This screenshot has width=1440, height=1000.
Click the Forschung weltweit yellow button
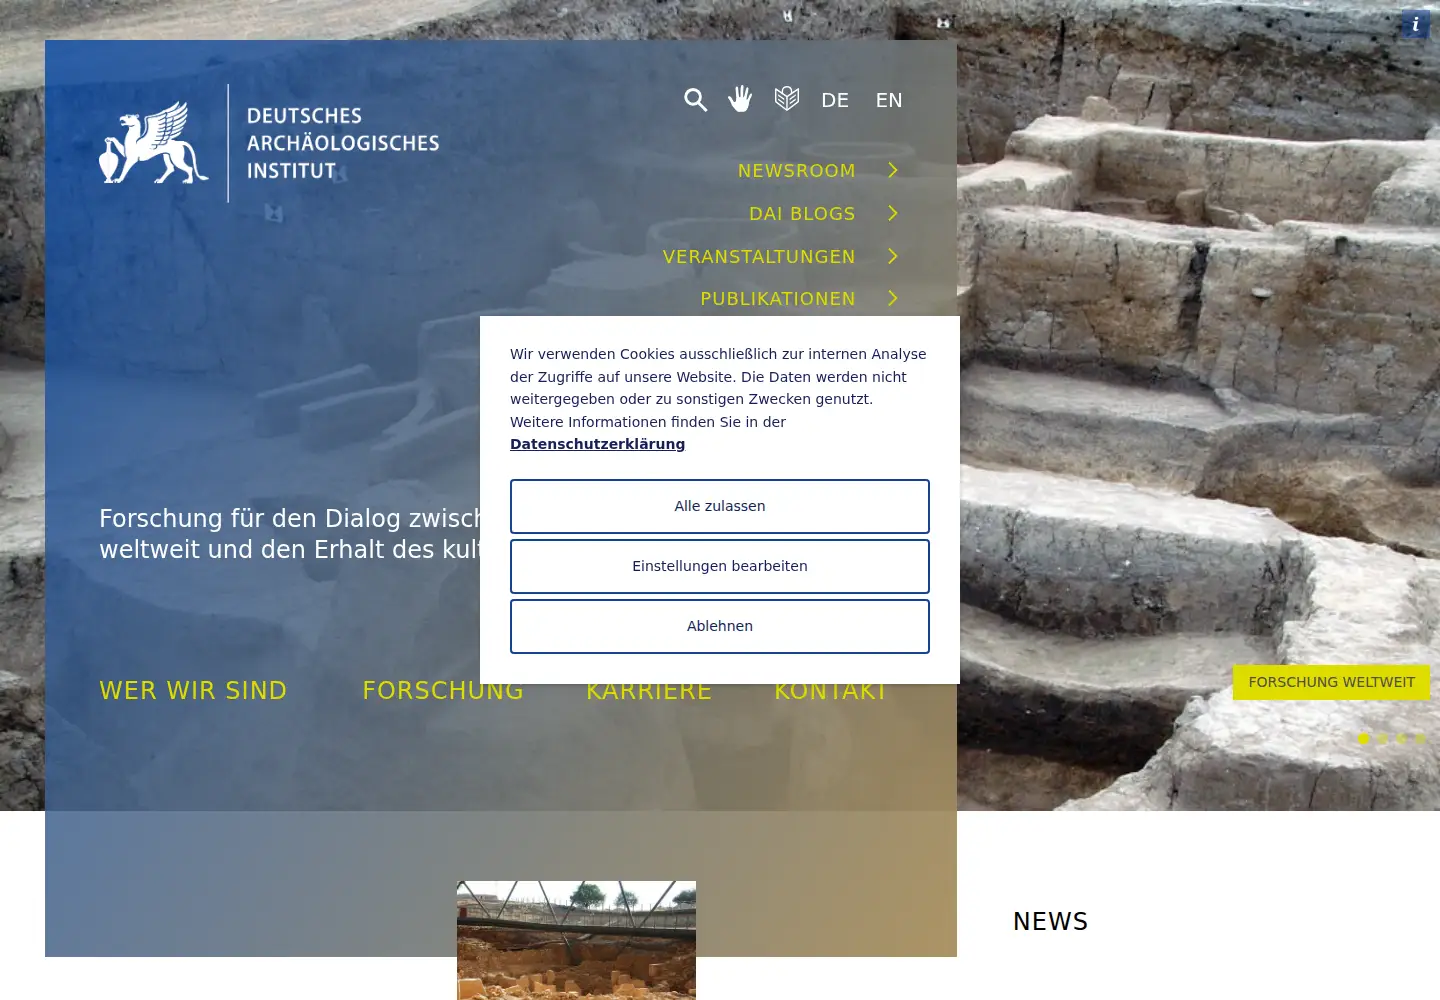coord(1331,682)
